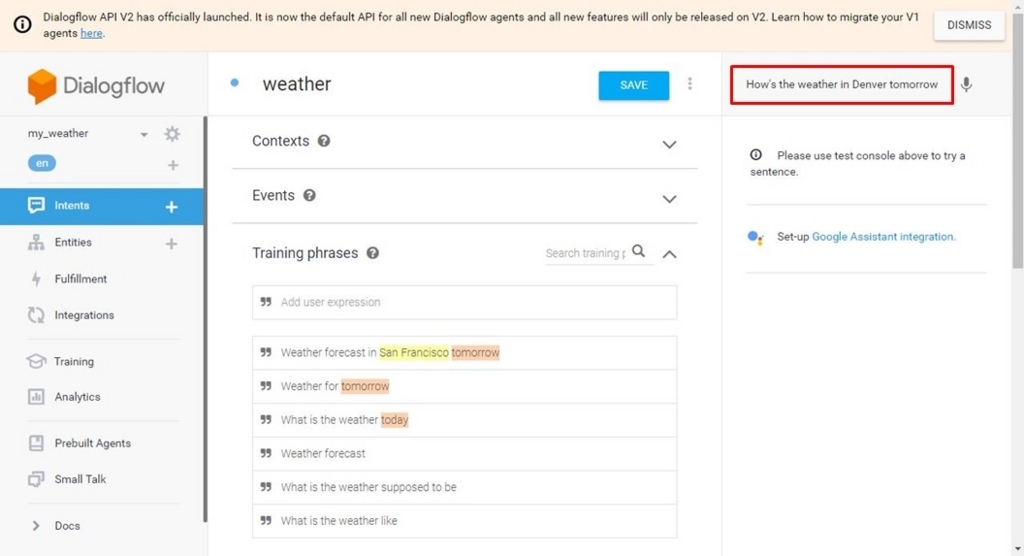Click the info icon in the V2 banner
The image size is (1024, 556).
22,25
